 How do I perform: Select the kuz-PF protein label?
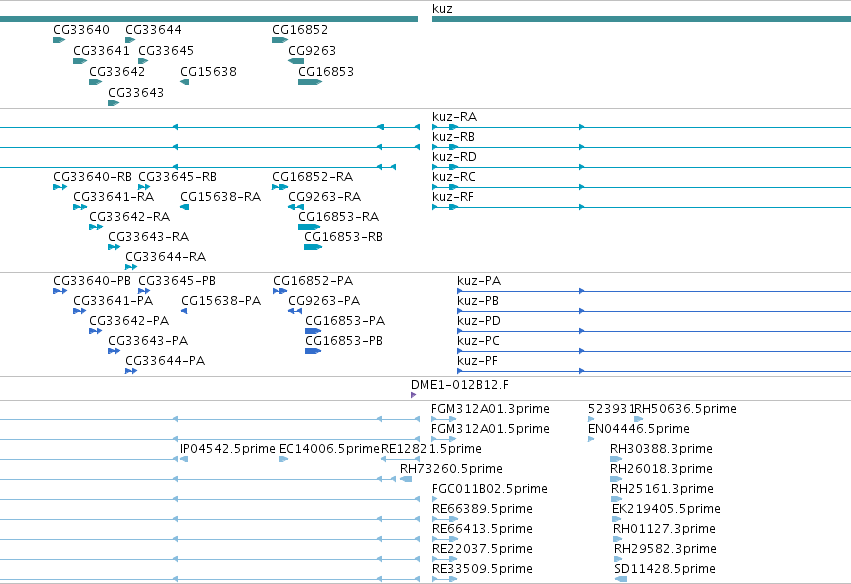477,361
